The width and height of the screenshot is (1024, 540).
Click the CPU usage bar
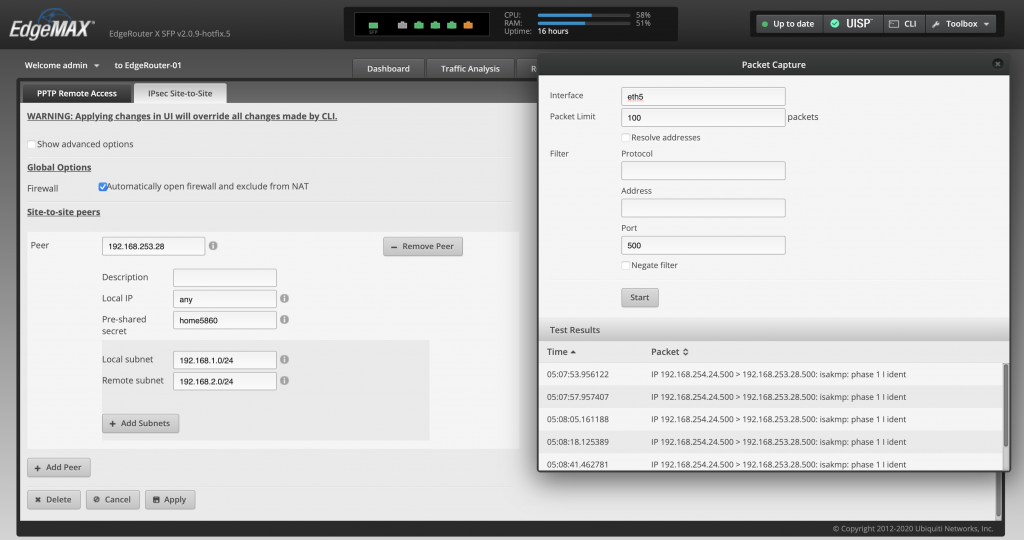(584, 15)
